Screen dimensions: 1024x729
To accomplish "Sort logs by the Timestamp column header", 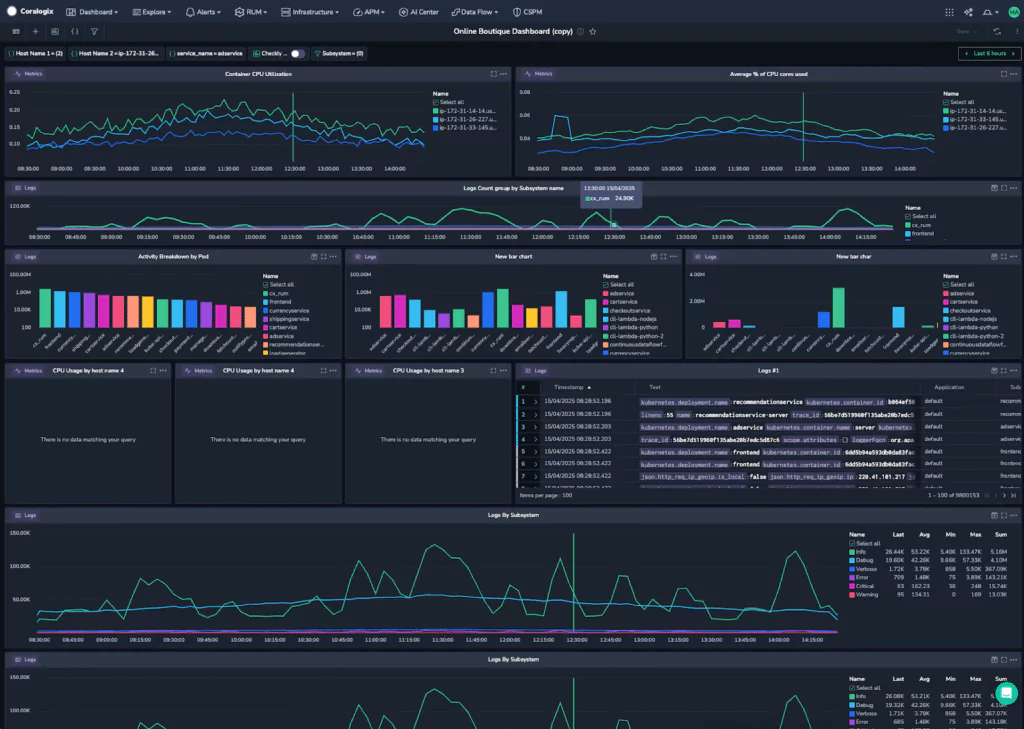I will (568, 387).
